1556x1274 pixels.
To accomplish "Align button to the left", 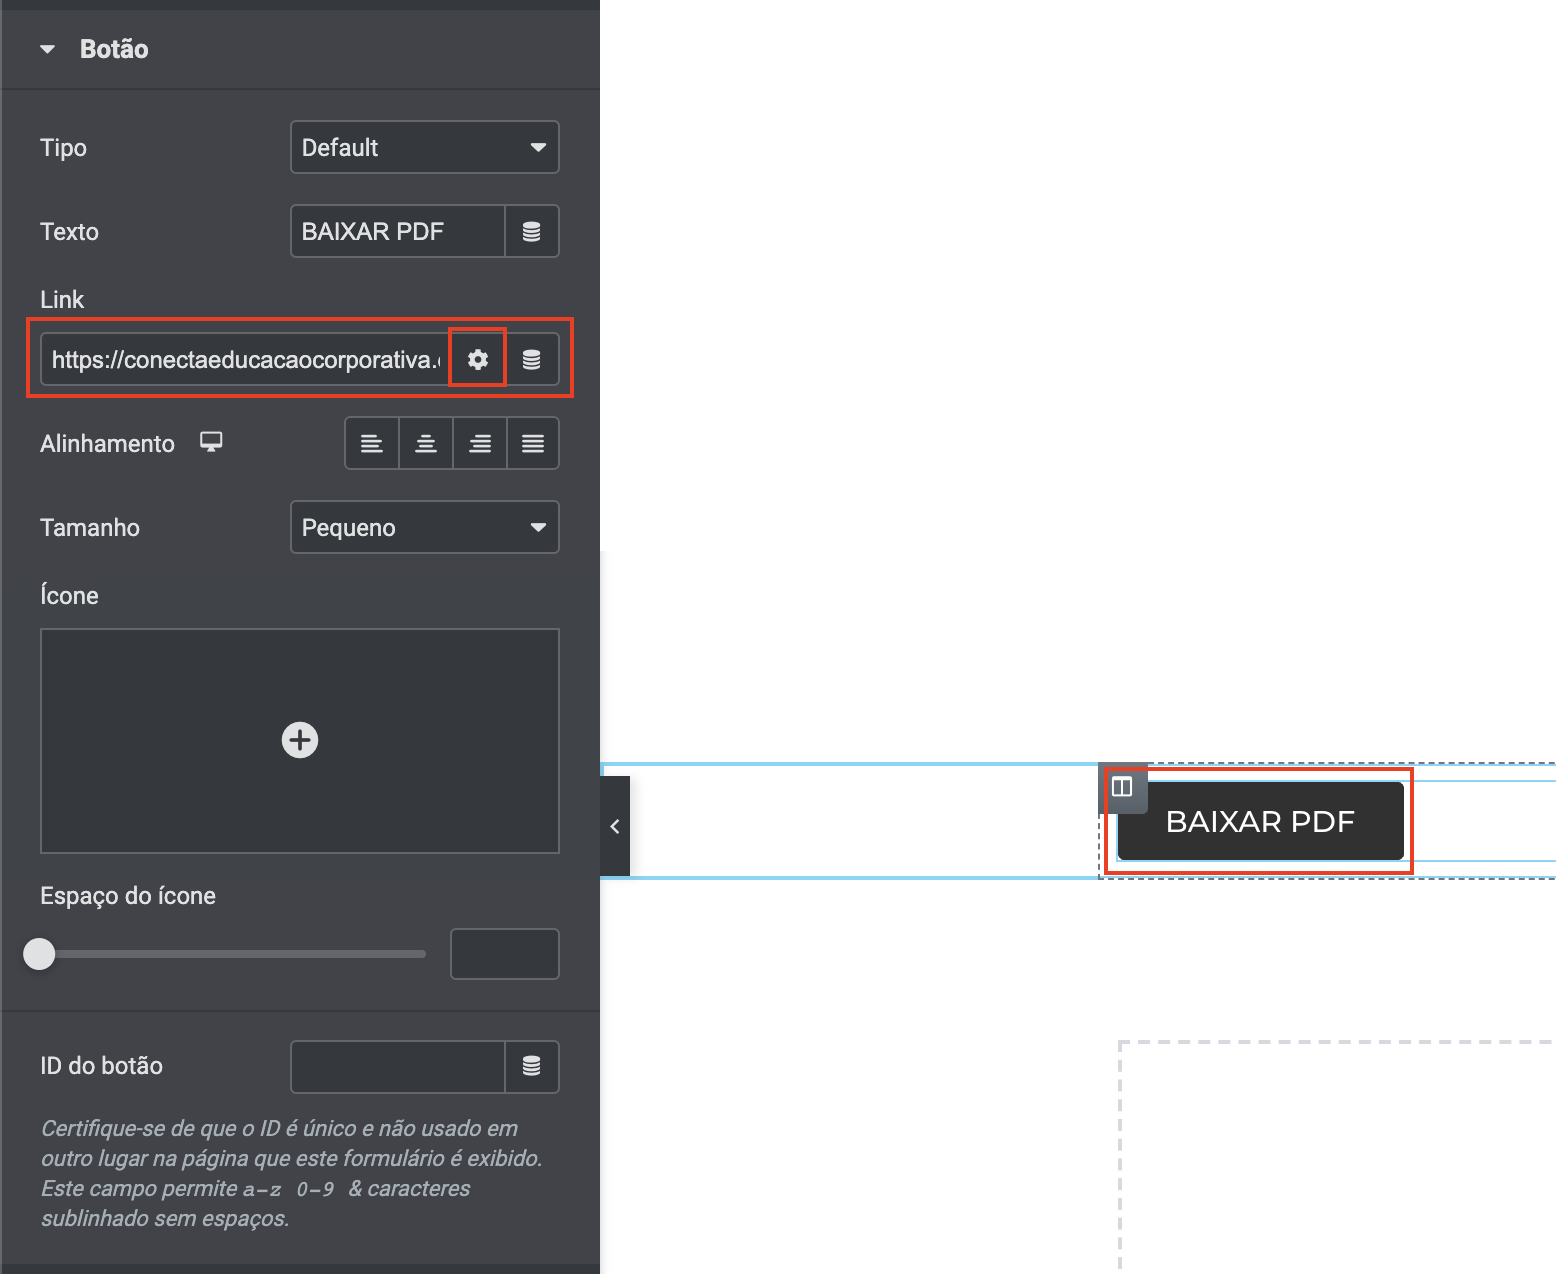I will pyautogui.click(x=372, y=443).
